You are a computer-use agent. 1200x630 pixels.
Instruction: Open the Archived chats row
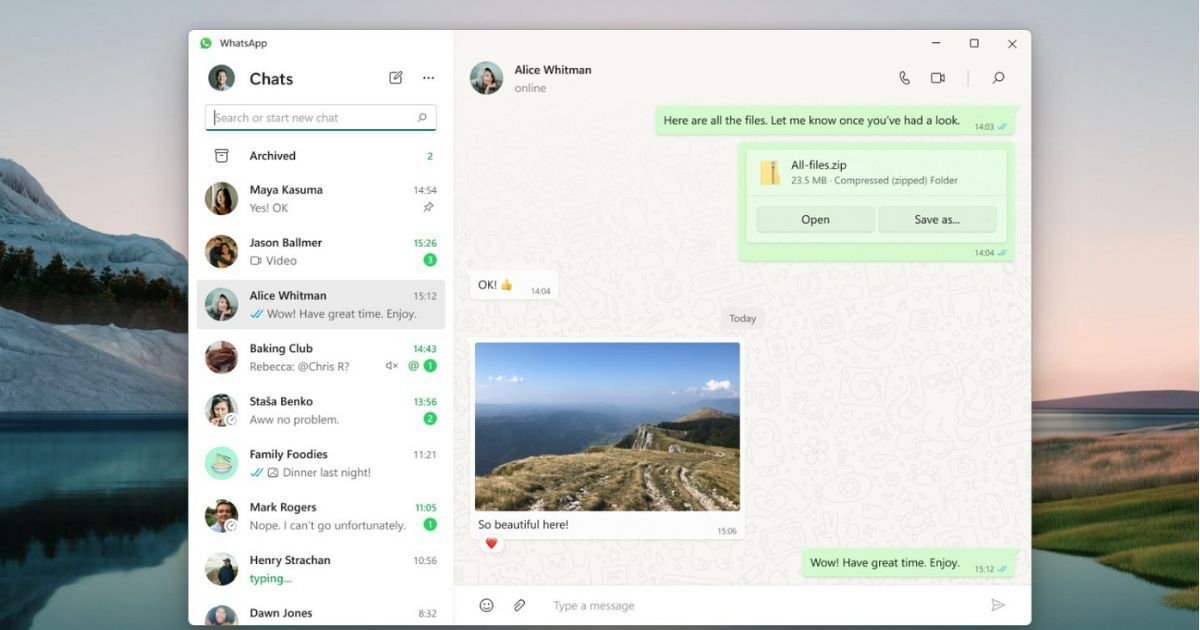321,156
